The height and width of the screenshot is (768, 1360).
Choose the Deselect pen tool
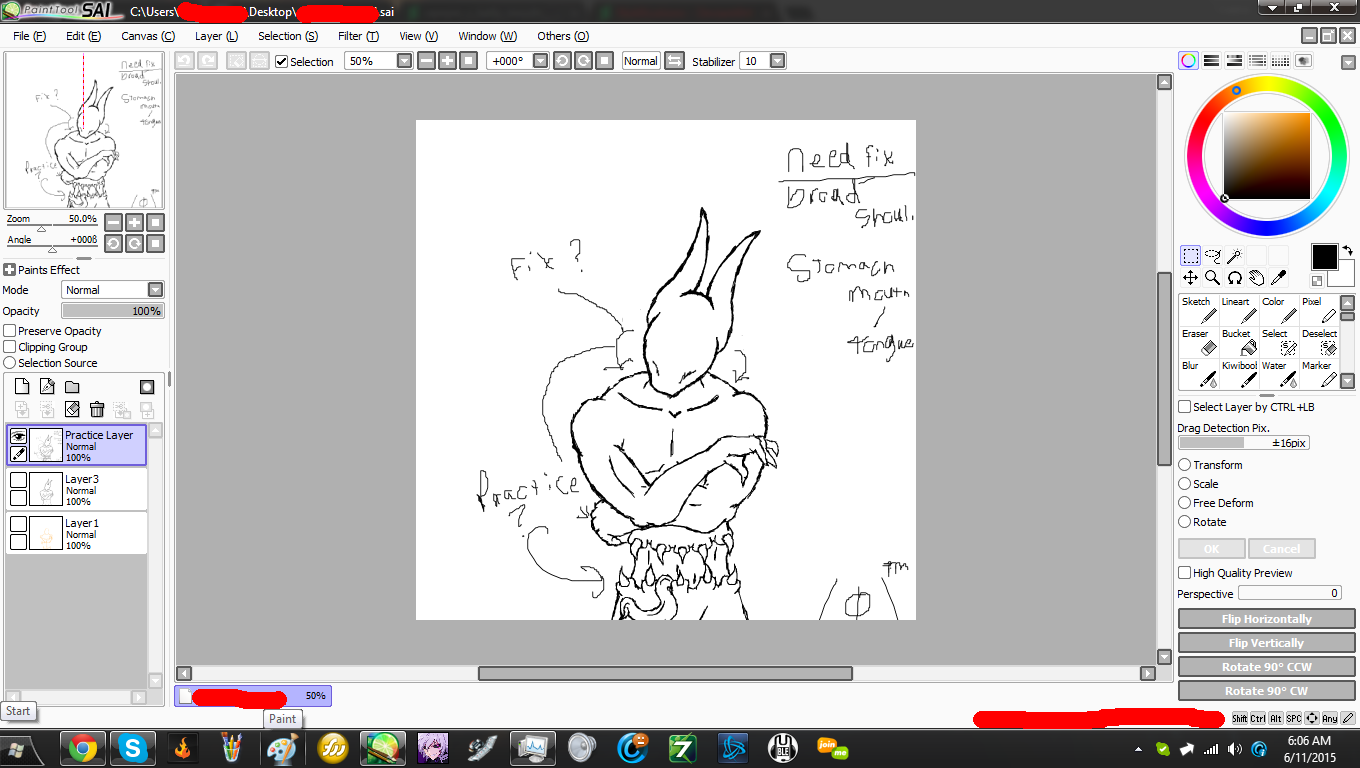(x=1319, y=342)
